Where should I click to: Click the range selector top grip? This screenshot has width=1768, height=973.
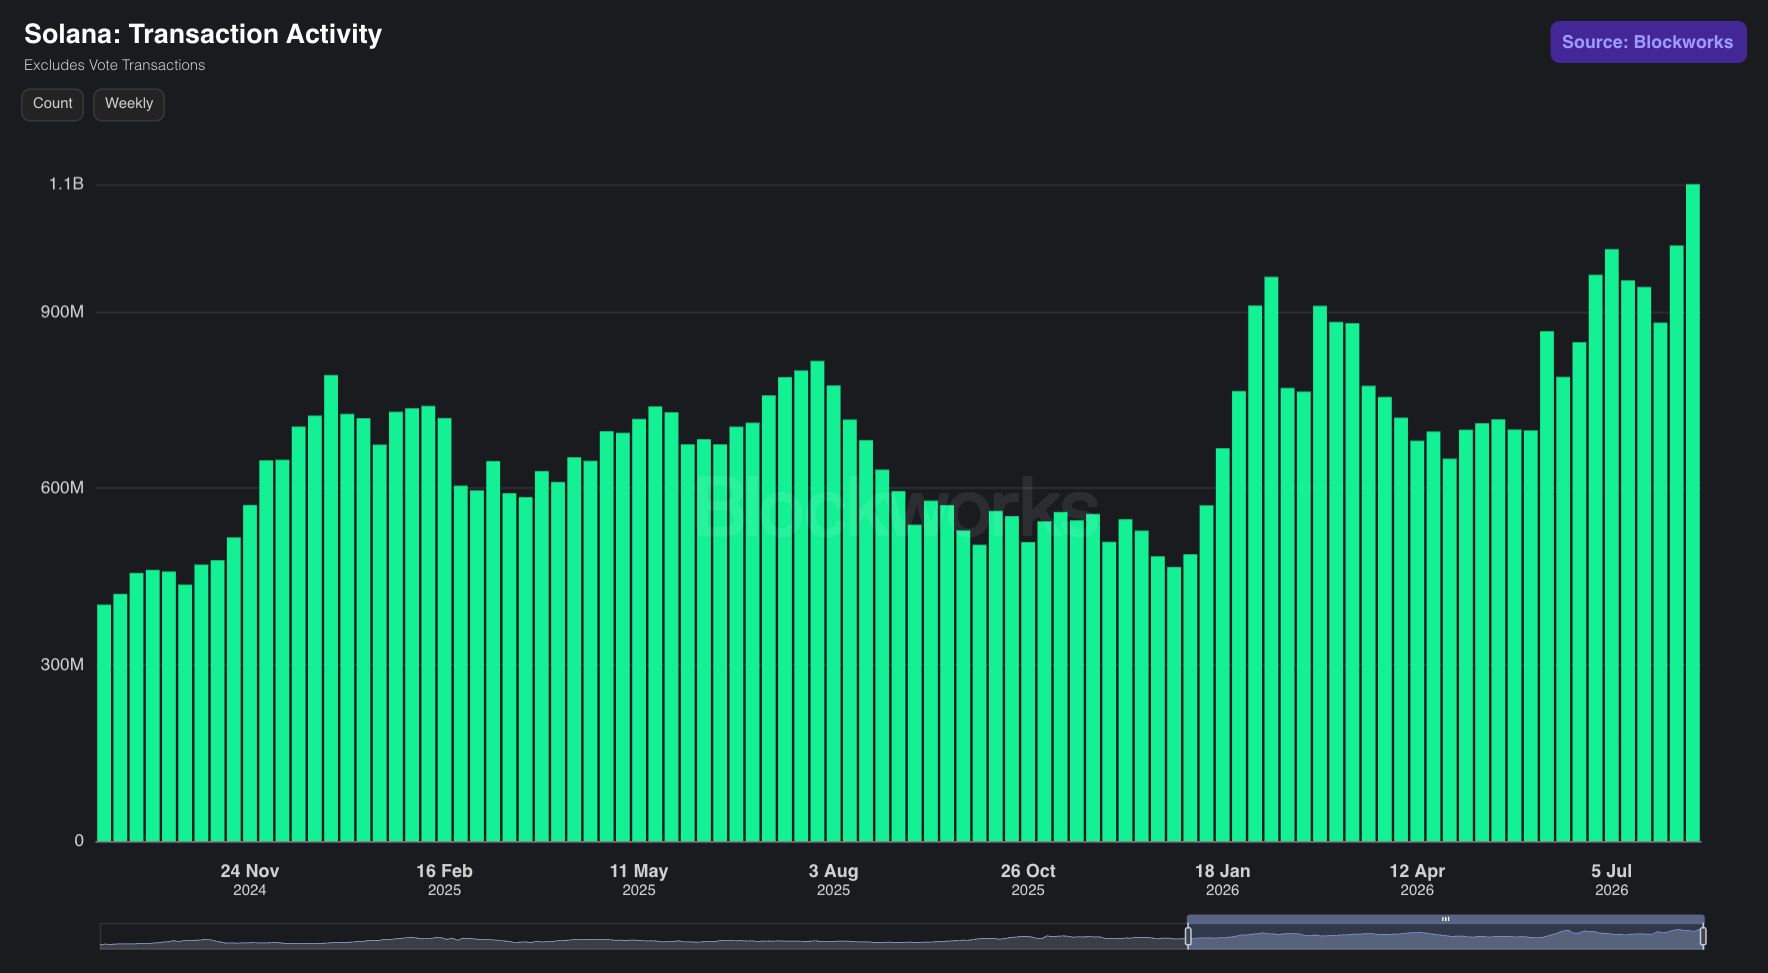[x=1445, y=919]
